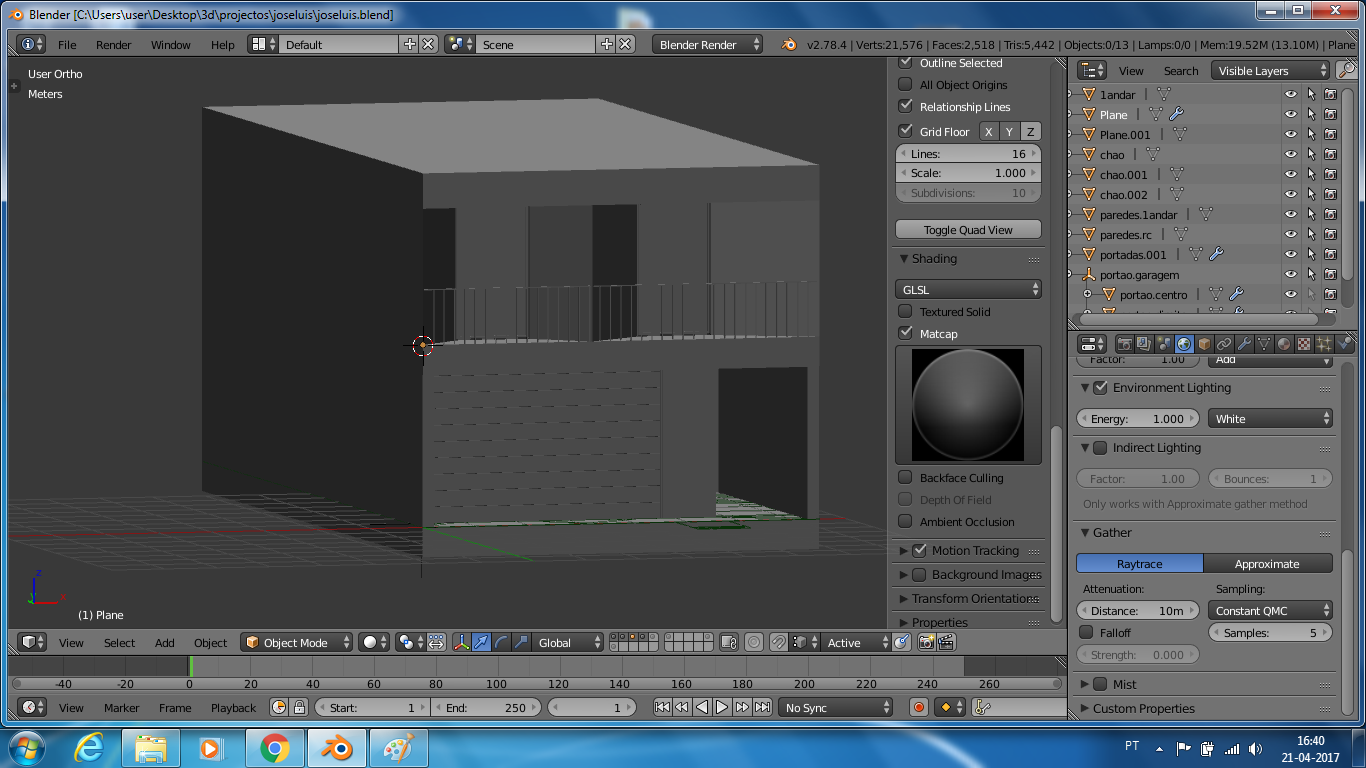The height and width of the screenshot is (768, 1366).
Task: Click the outliner search magnifier icon
Action: (1347, 70)
